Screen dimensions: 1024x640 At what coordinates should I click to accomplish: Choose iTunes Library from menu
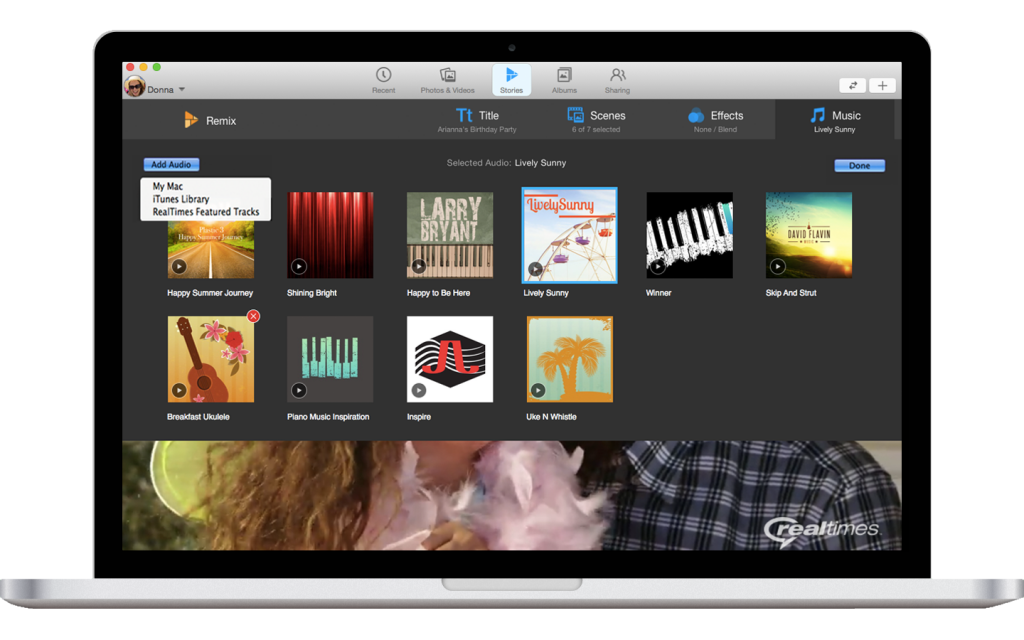click(181, 199)
